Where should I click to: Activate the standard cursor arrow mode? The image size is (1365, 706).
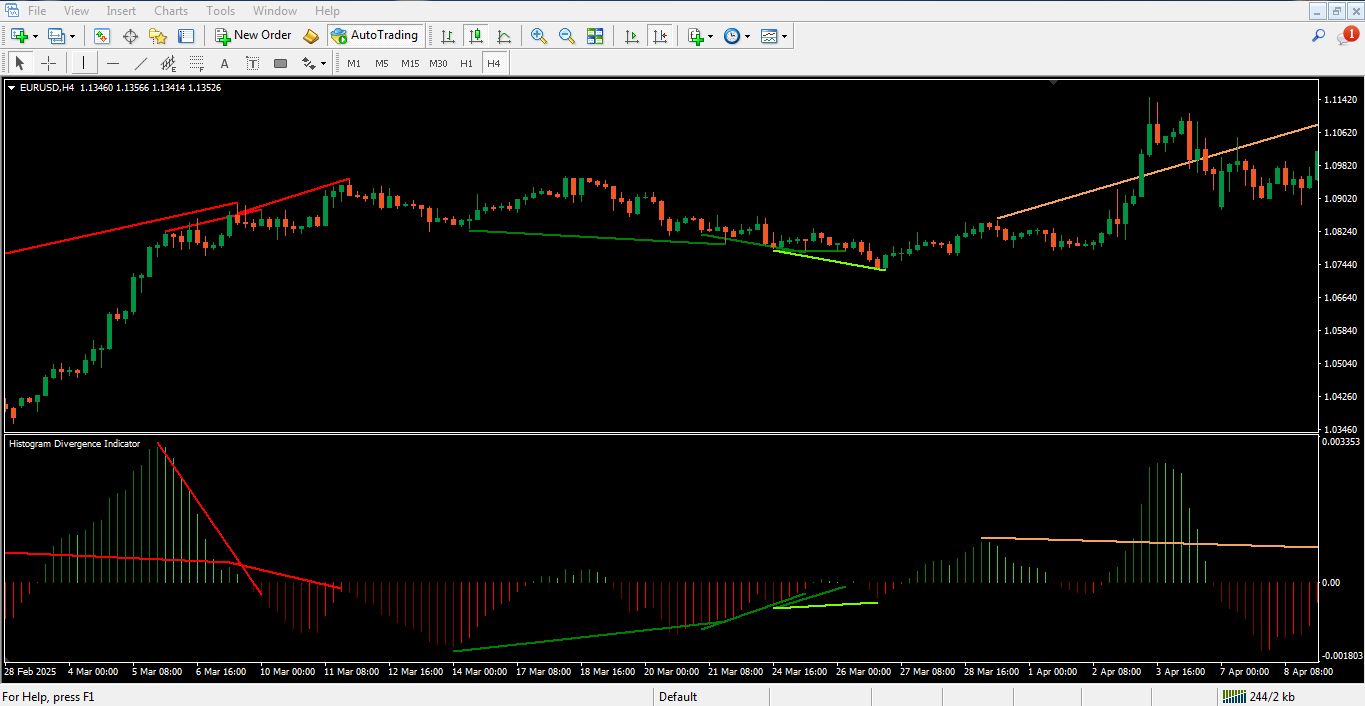click(19, 63)
